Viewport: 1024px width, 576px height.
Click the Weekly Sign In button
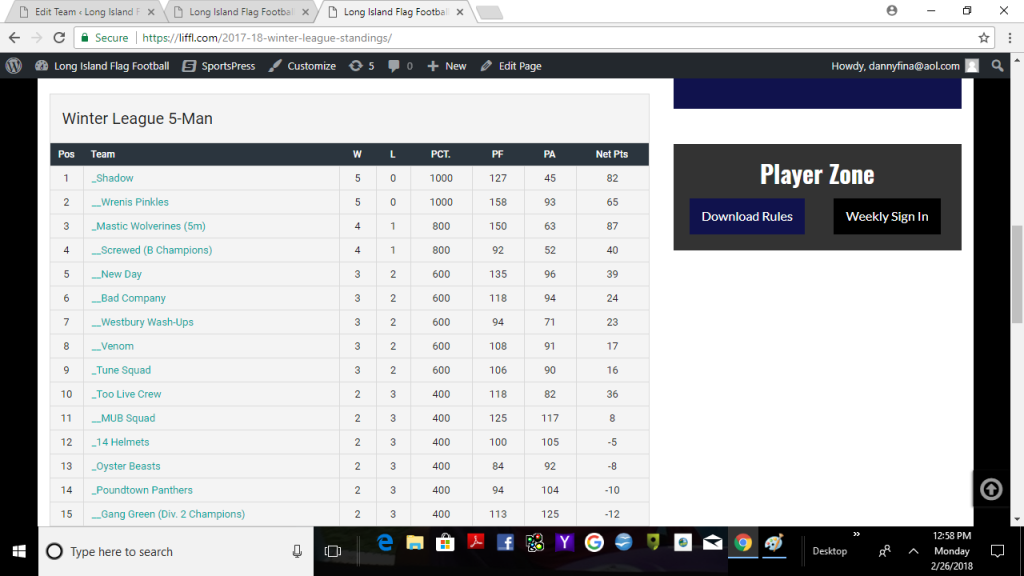coord(886,216)
